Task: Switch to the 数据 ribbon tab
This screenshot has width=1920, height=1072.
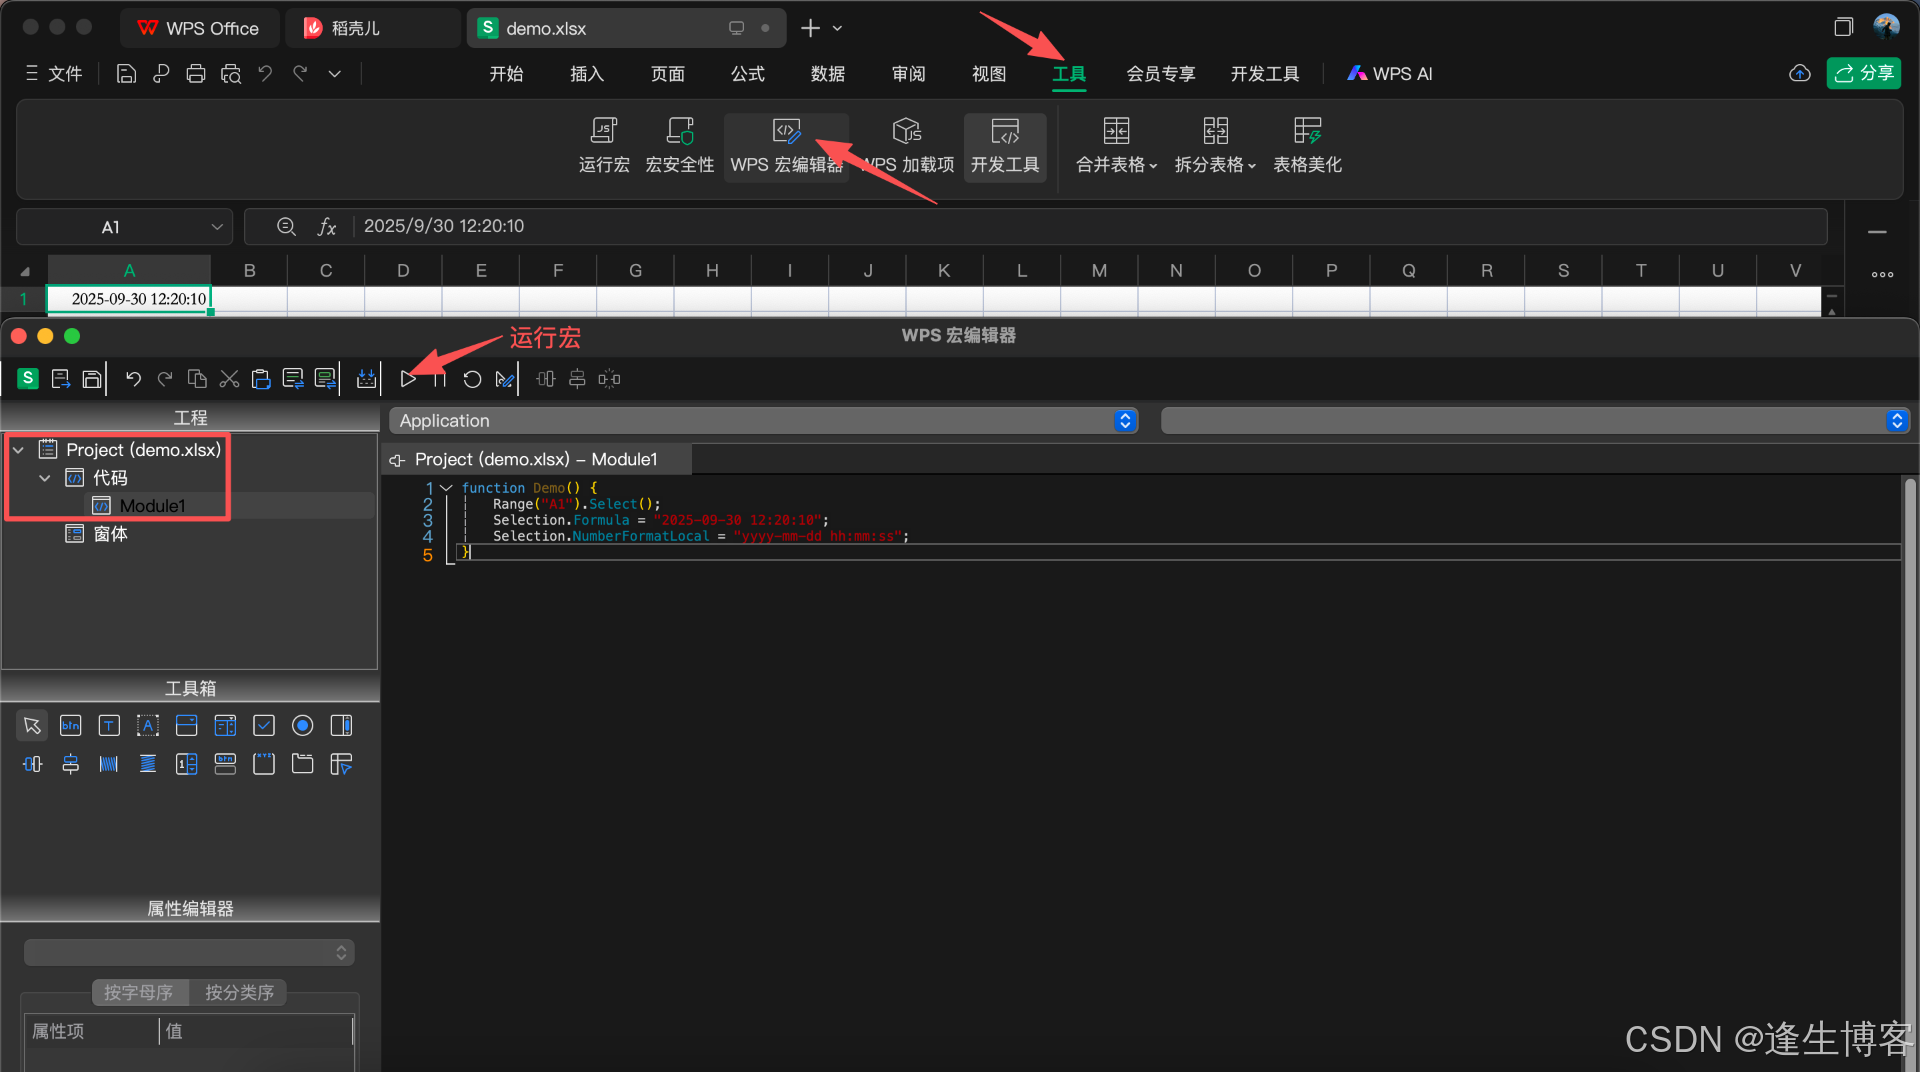Action: (827, 73)
